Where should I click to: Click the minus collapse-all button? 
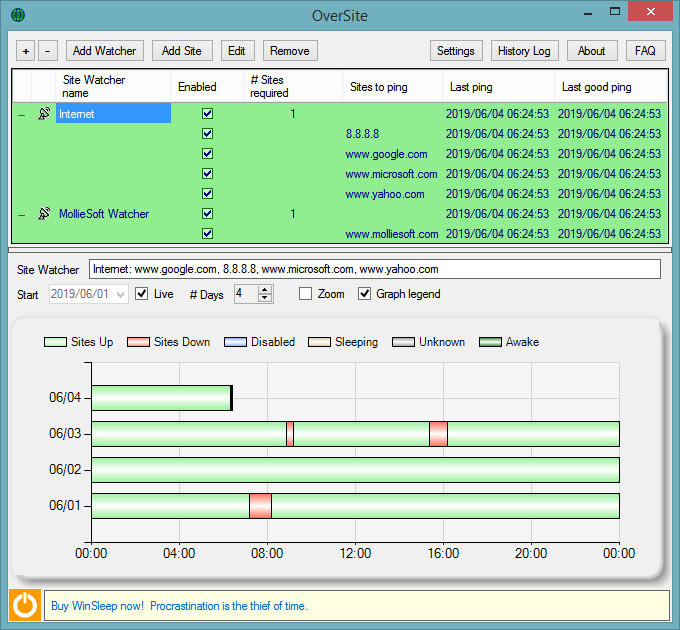click(48, 51)
